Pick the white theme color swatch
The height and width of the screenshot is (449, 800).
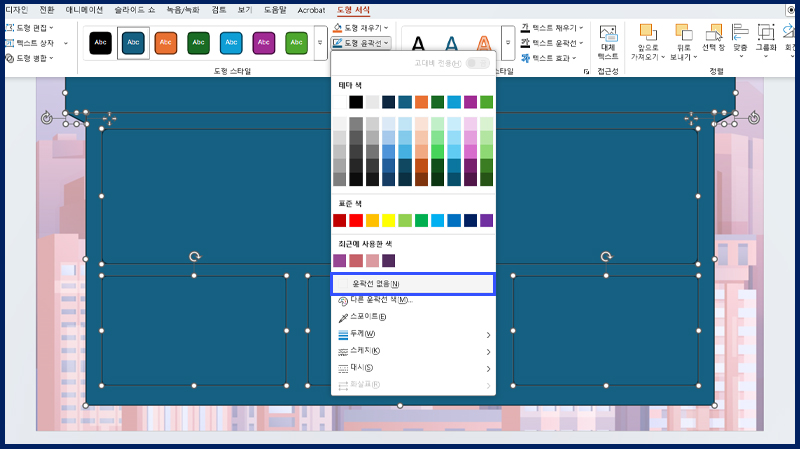point(340,102)
